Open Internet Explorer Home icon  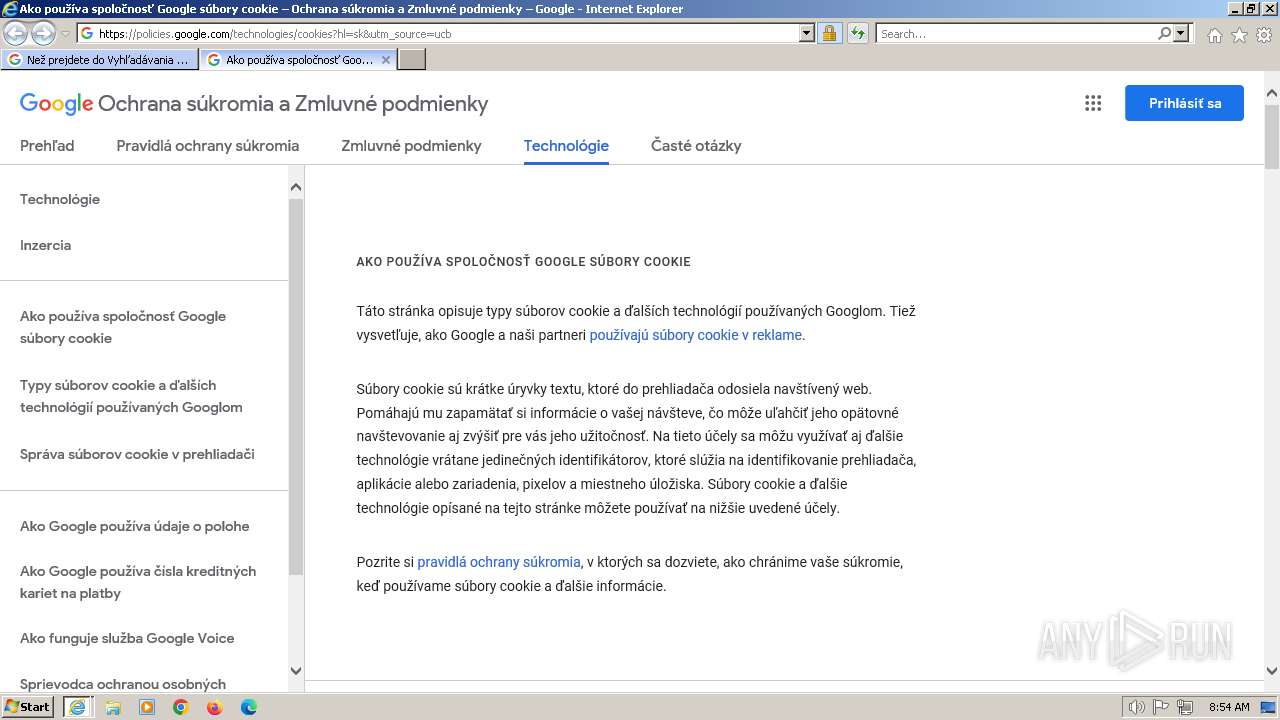tap(1214, 35)
